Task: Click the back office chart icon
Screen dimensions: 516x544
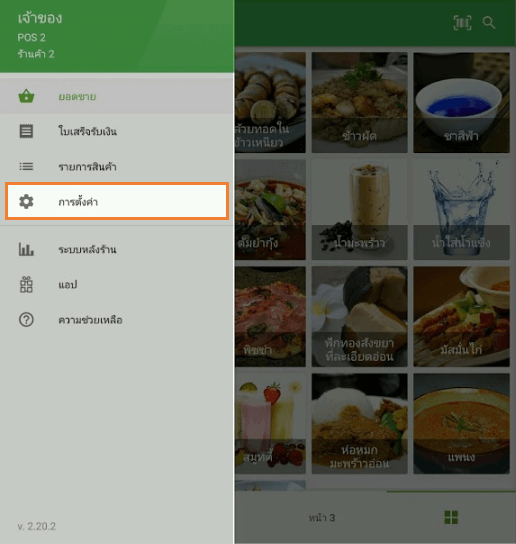Action: tap(26, 249)
